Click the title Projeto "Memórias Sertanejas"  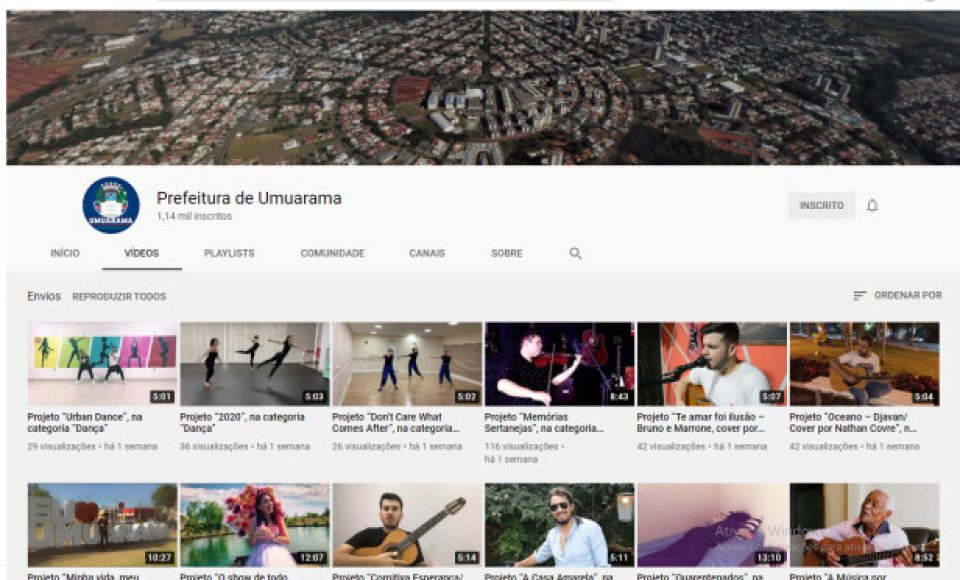[544, 423]
